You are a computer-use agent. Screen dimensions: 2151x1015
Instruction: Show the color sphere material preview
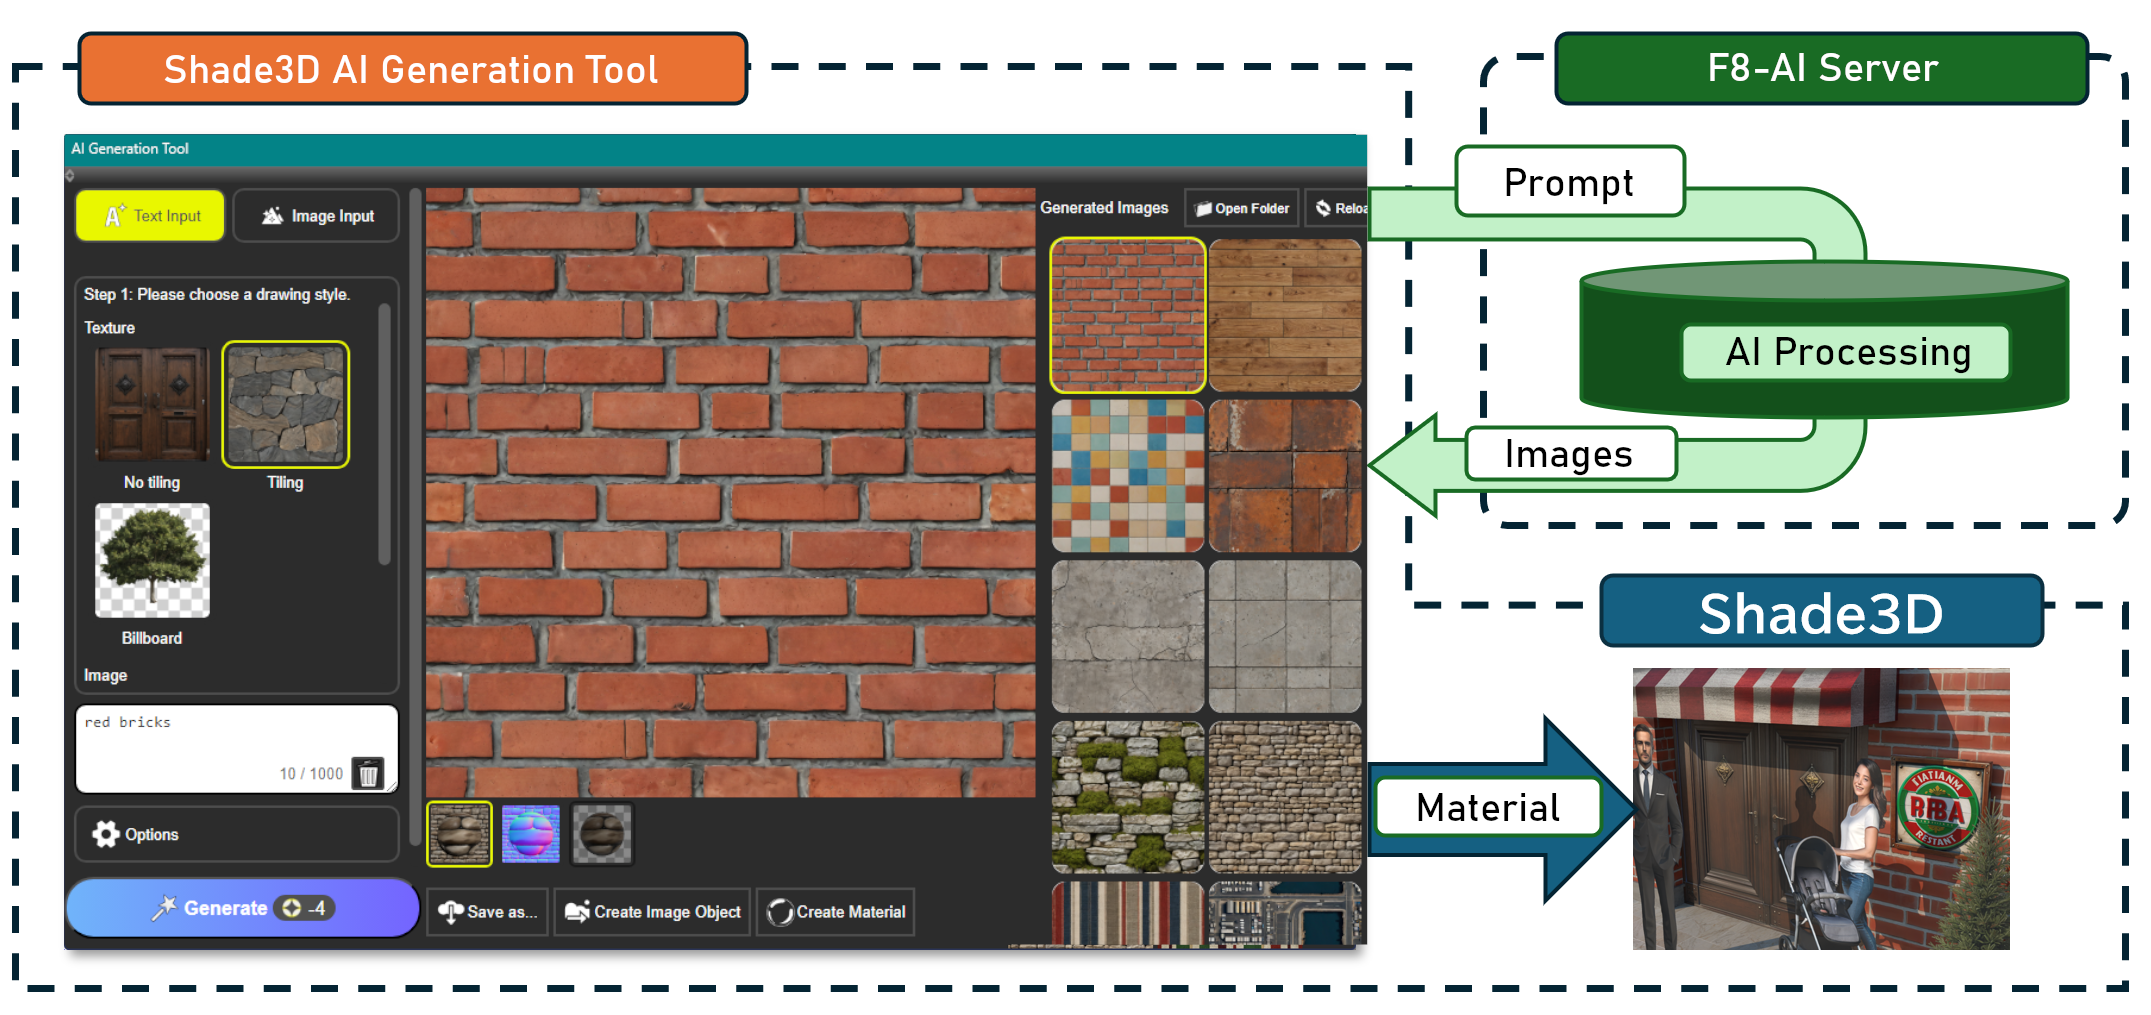[x=459, y=833]
